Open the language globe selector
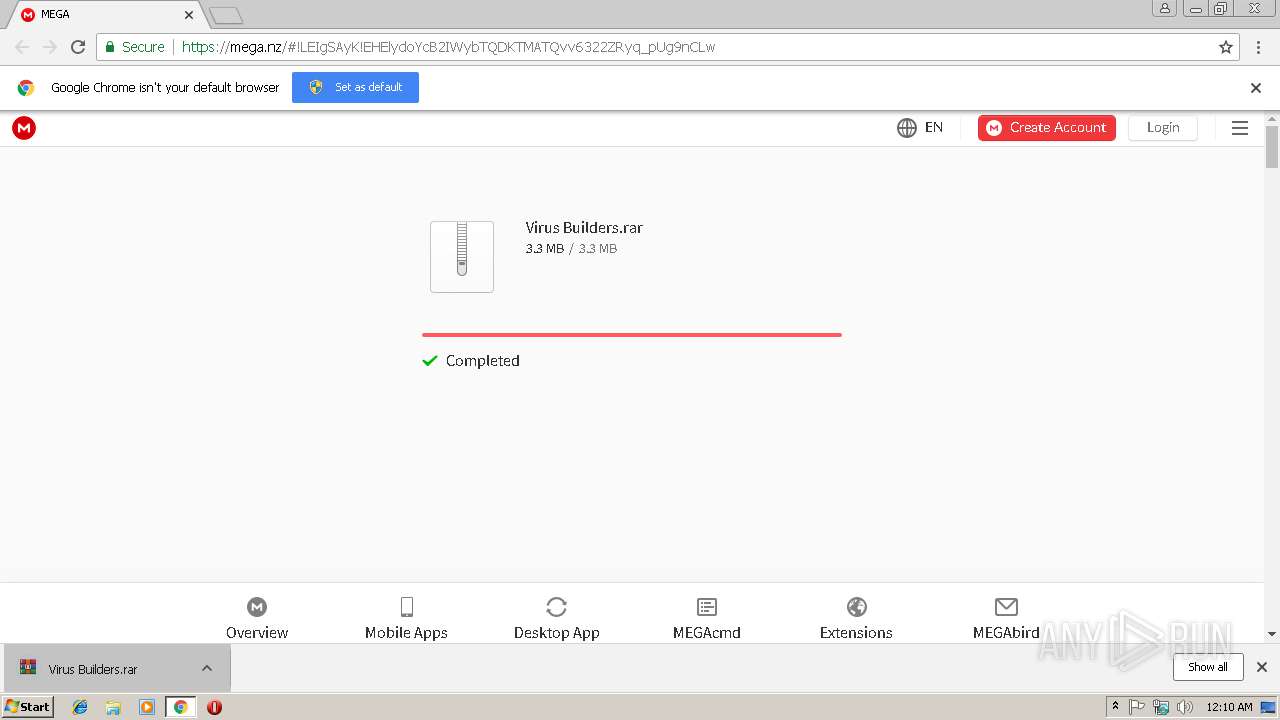 pyautogui.click(x=907, y=128)
